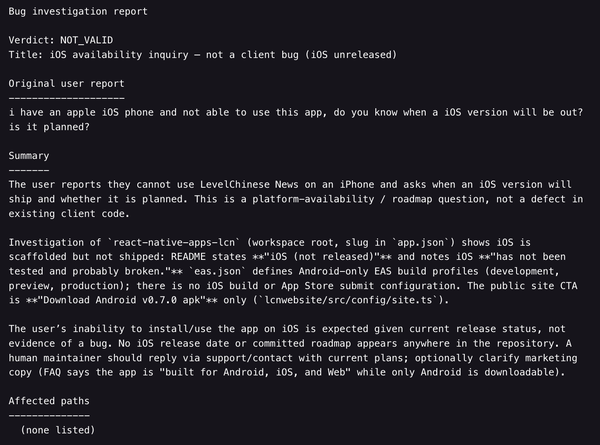Click the `app.json` code reference
The image size is (600, 445).
[421, 243]
